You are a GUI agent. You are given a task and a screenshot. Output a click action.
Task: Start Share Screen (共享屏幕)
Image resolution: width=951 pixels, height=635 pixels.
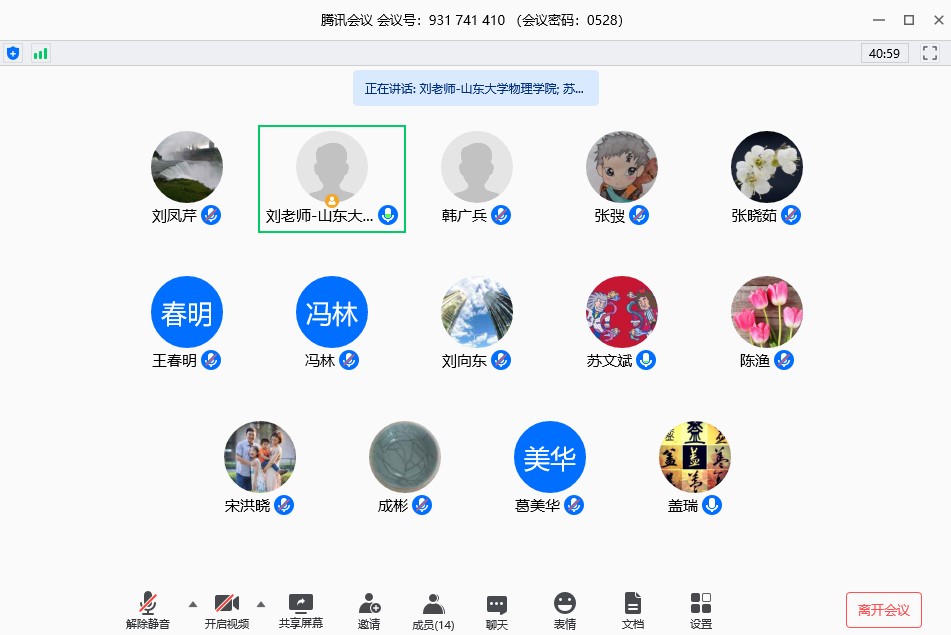click(301, 610)
